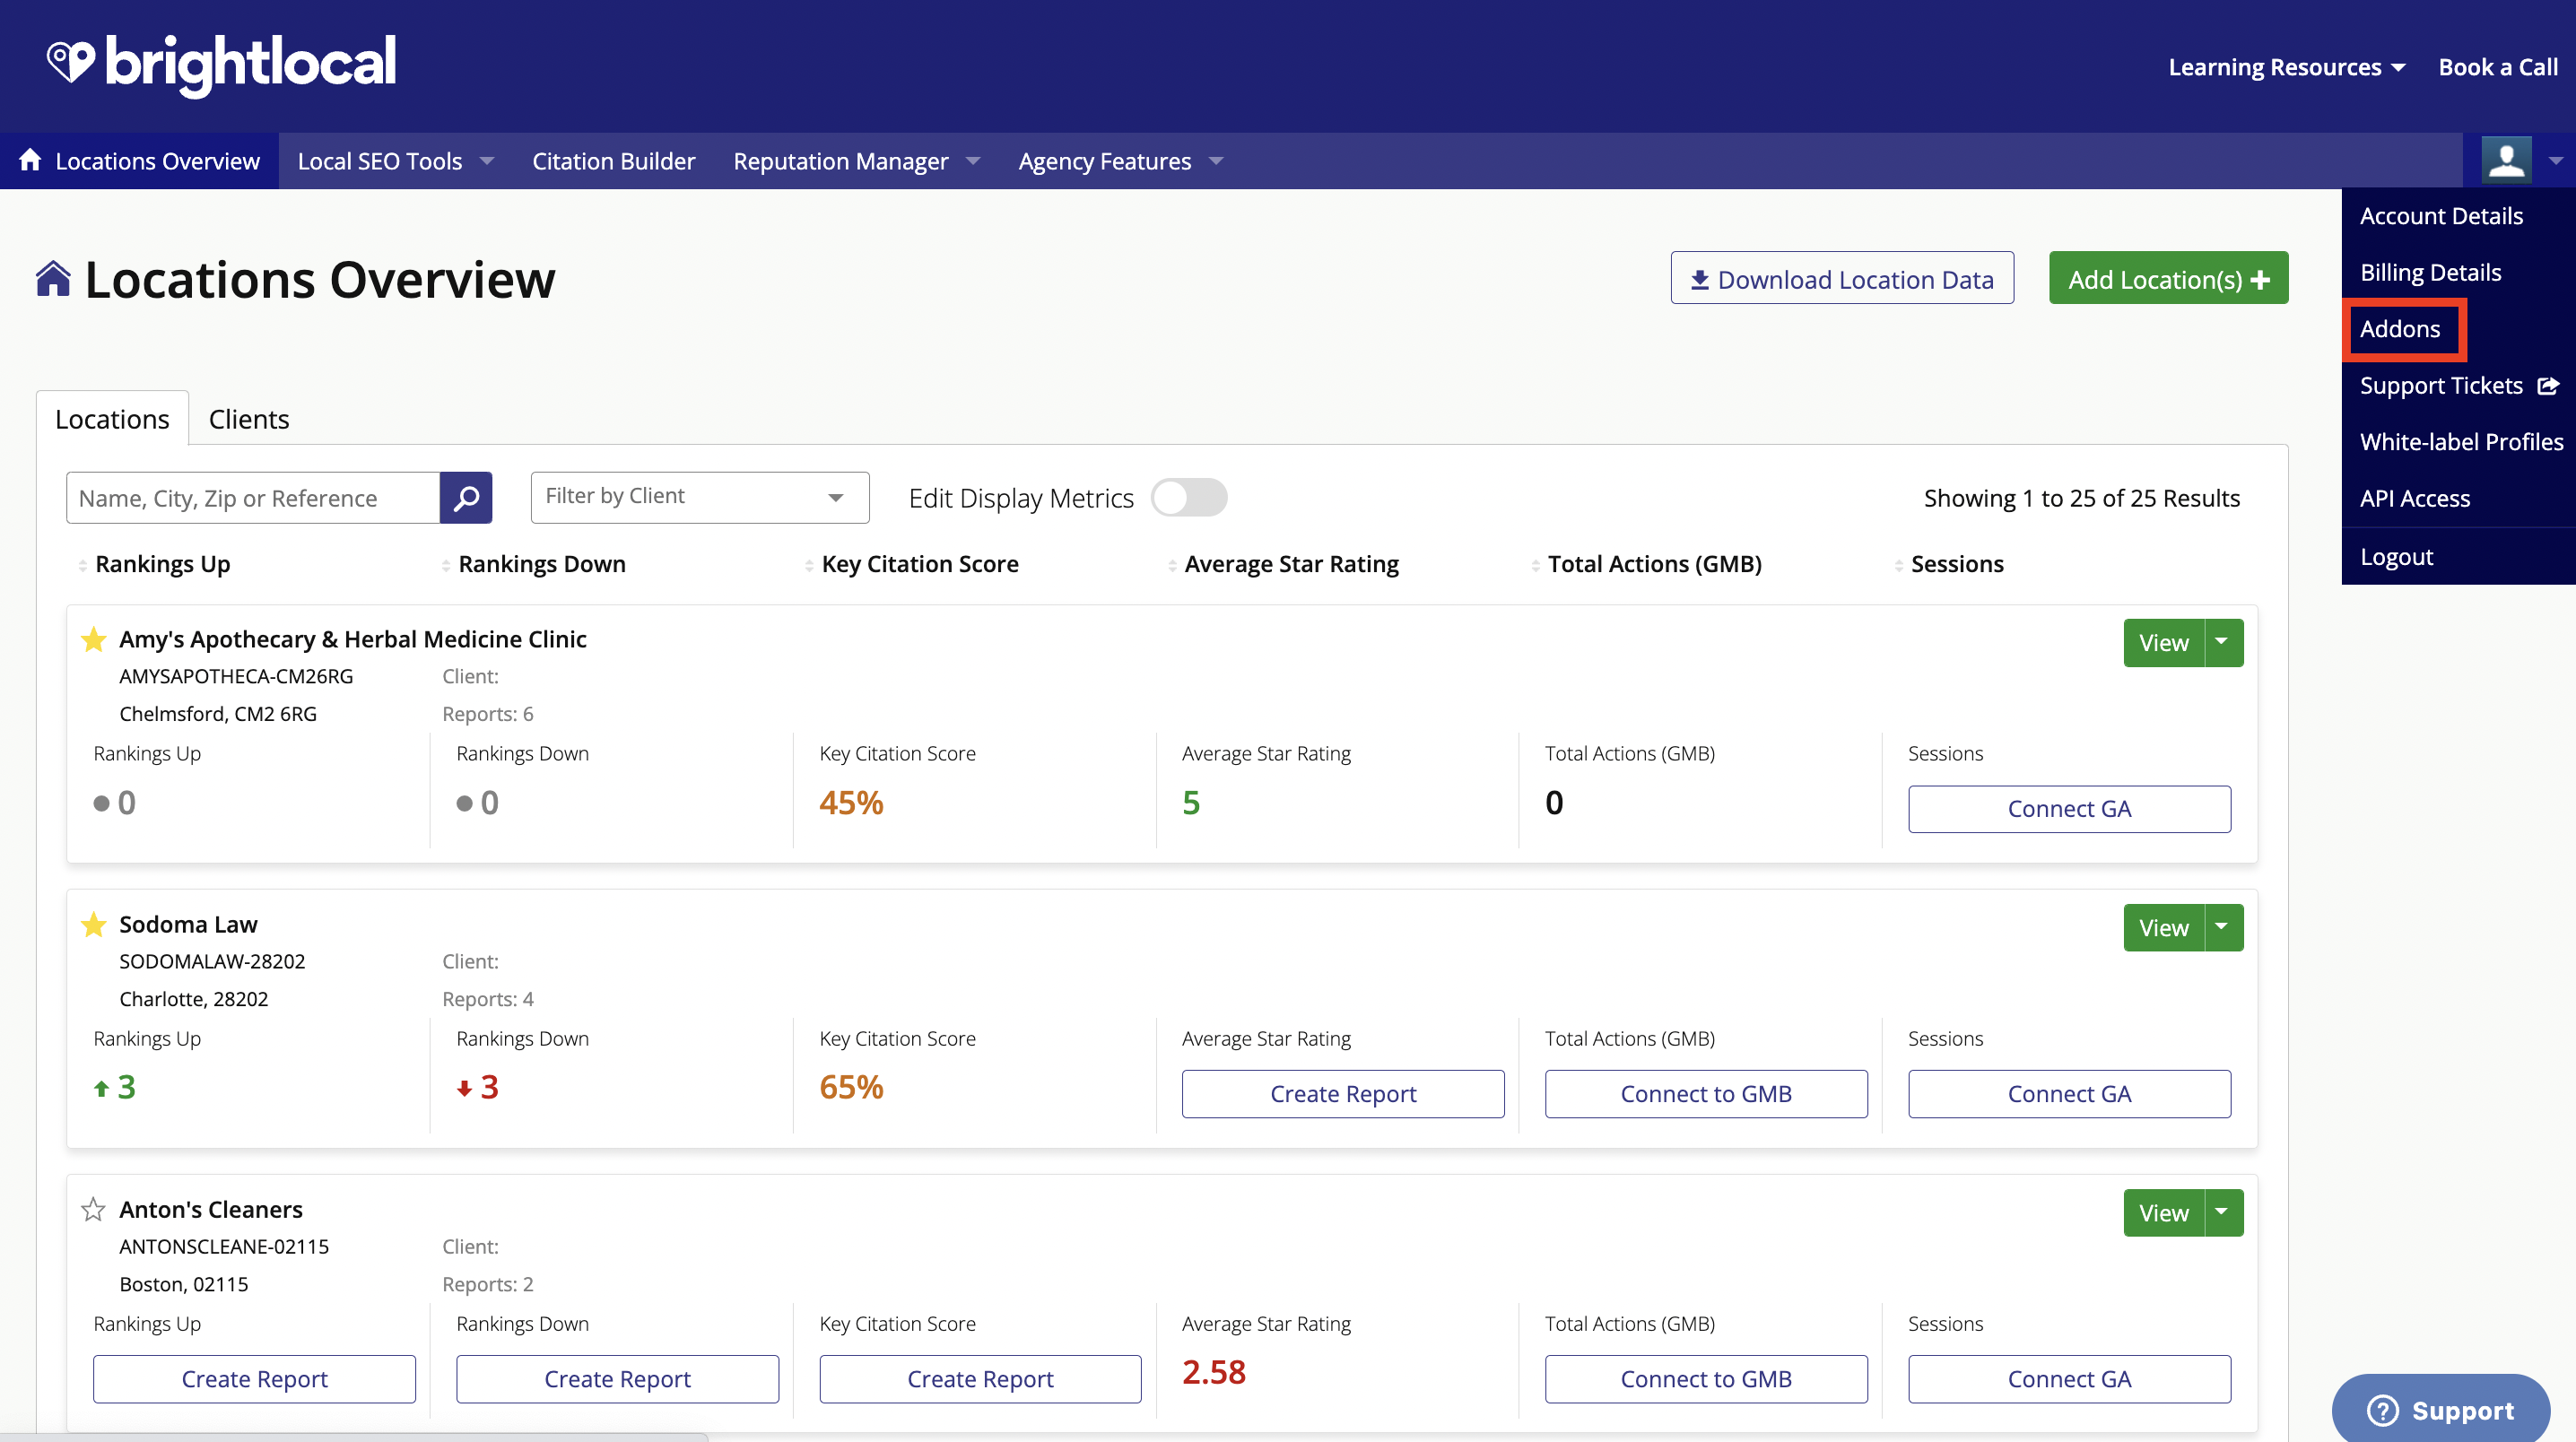
Task: Collapse the account dropdown arrow
Action: (2555, 161)
